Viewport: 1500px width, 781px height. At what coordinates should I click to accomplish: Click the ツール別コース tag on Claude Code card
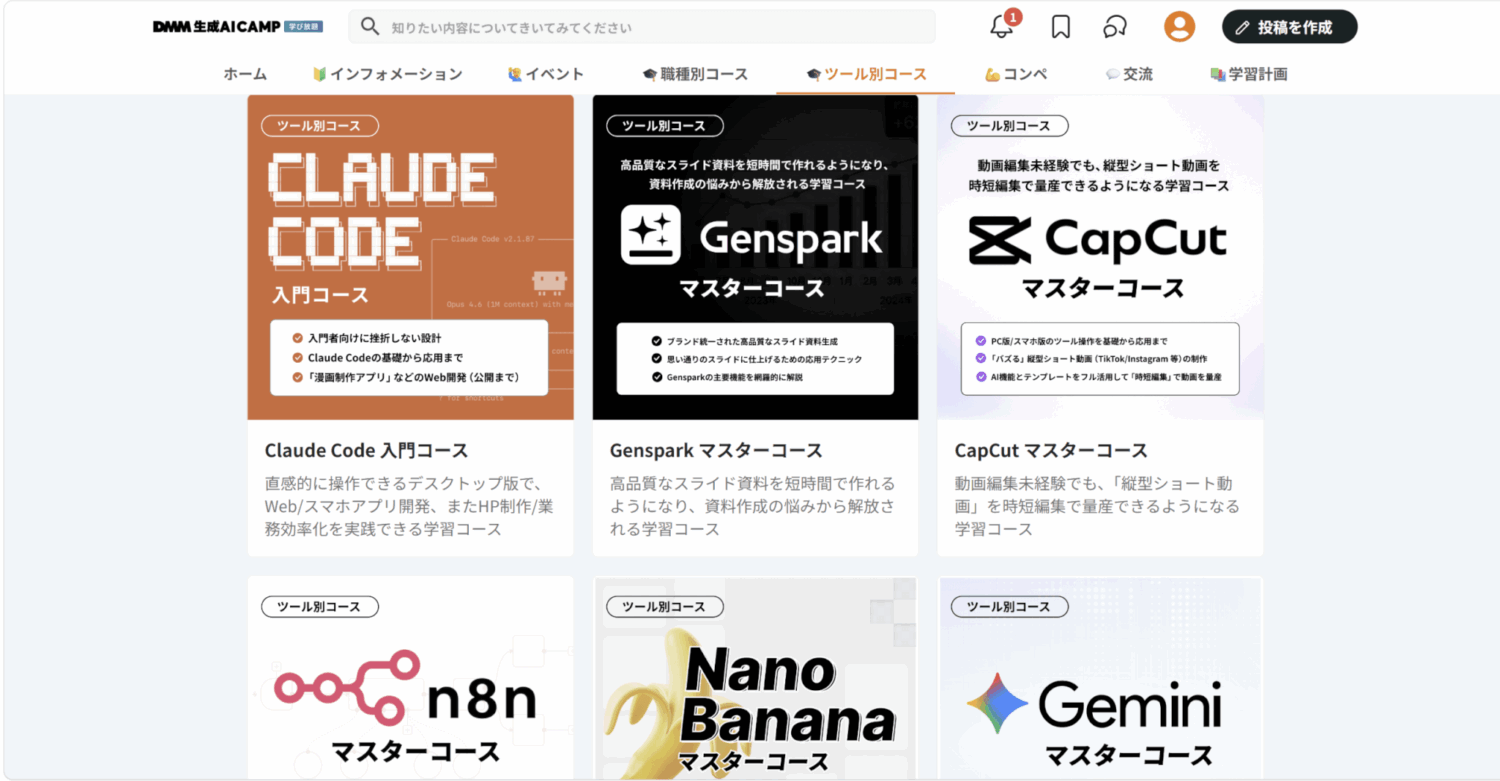click(x=320, y=126)
